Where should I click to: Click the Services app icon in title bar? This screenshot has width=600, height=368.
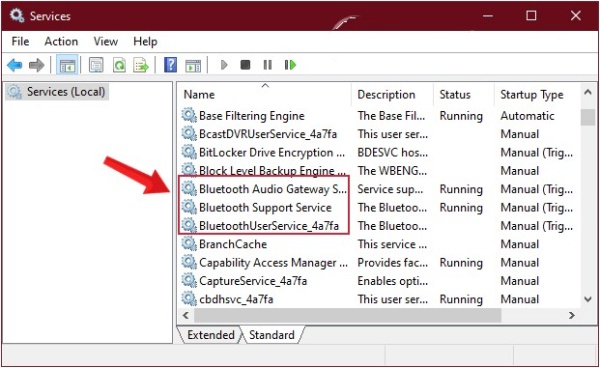[17, 15]
